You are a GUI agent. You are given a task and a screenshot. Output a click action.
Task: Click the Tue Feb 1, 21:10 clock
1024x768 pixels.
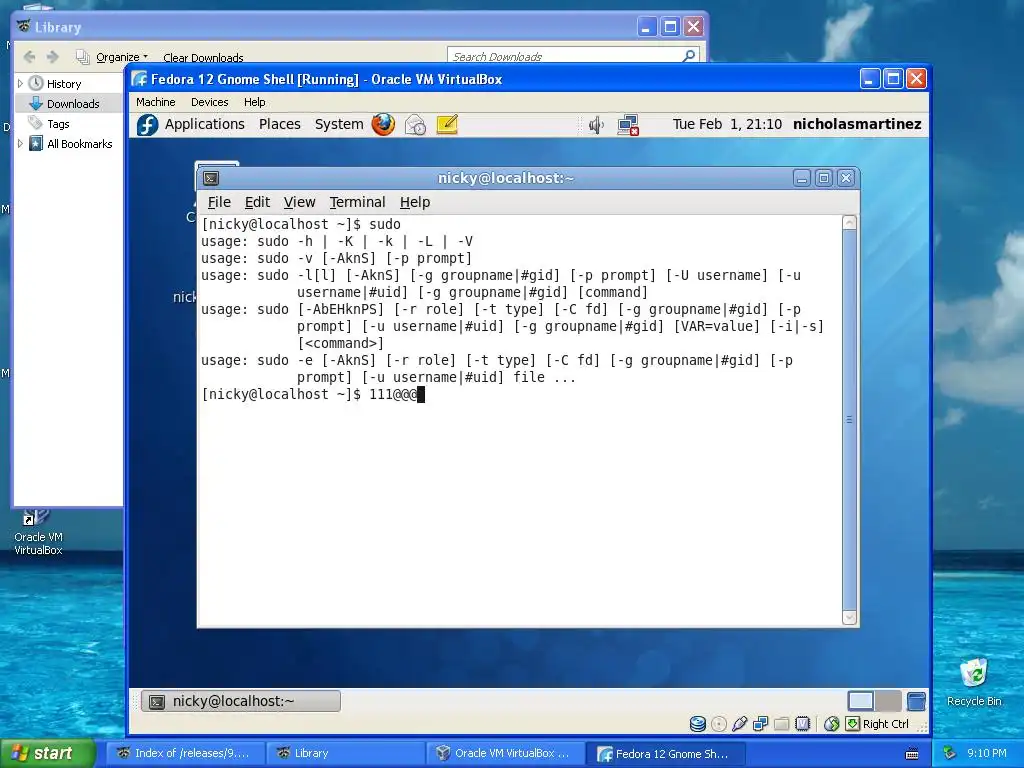coord(727,124)
